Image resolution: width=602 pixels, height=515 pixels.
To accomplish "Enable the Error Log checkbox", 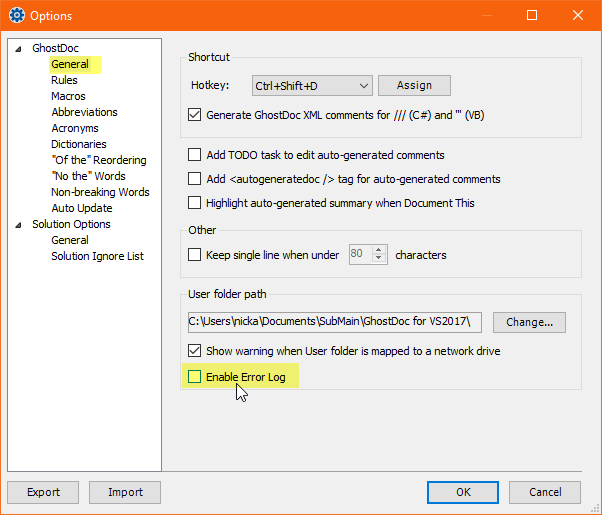I will (x=194, y=377).
